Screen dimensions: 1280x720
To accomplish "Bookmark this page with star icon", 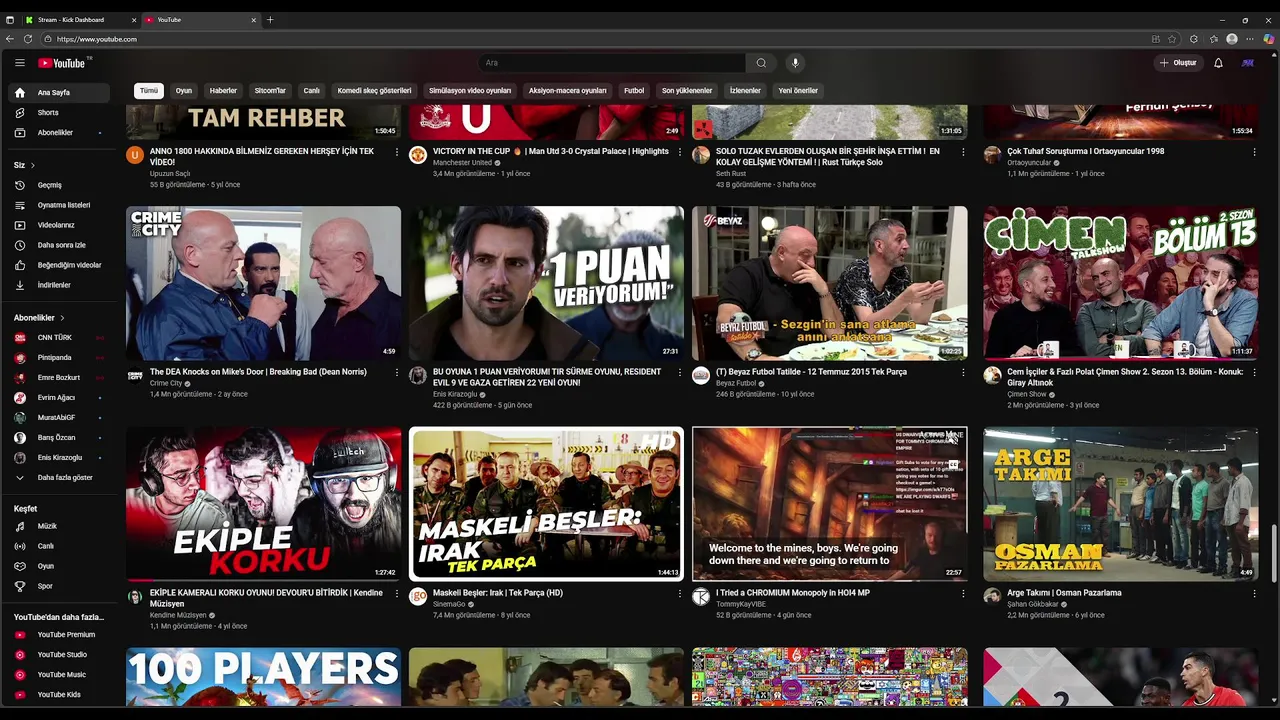I will point(1172,39).
